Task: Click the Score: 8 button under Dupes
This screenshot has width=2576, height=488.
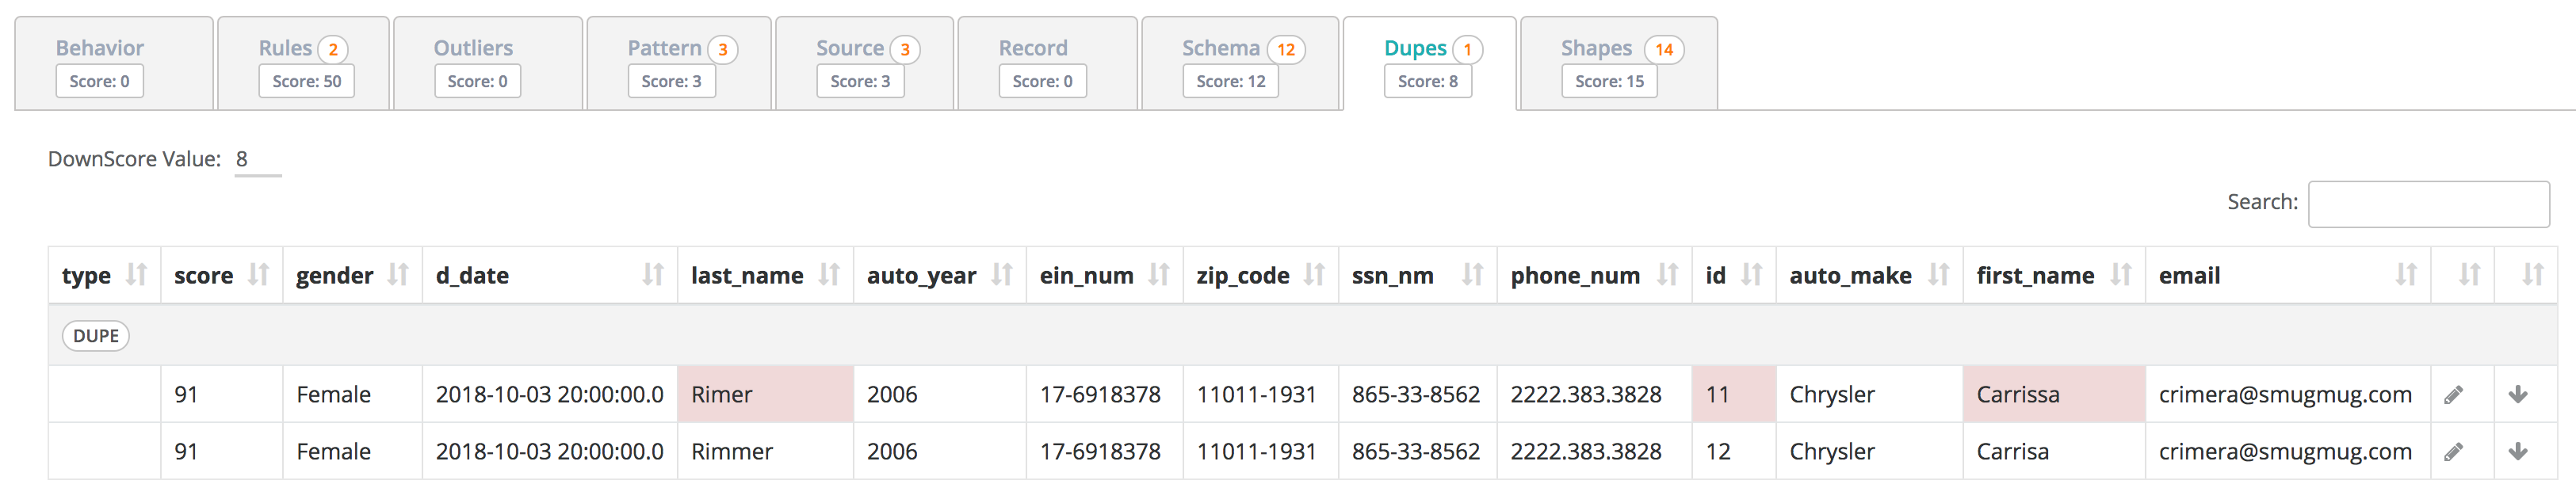Action: click(1427, 82)
